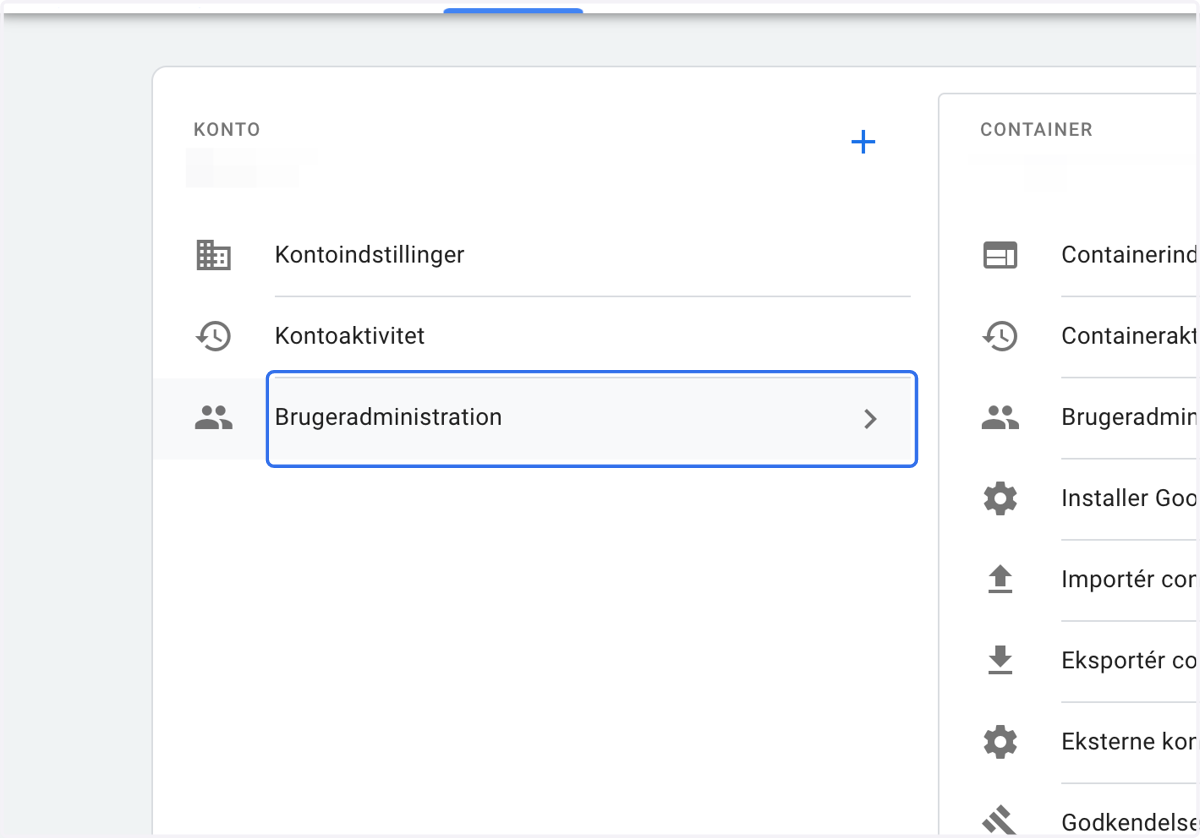
Task: Click the building icon beside Kontoindstillinger
Action: [213, 255]
